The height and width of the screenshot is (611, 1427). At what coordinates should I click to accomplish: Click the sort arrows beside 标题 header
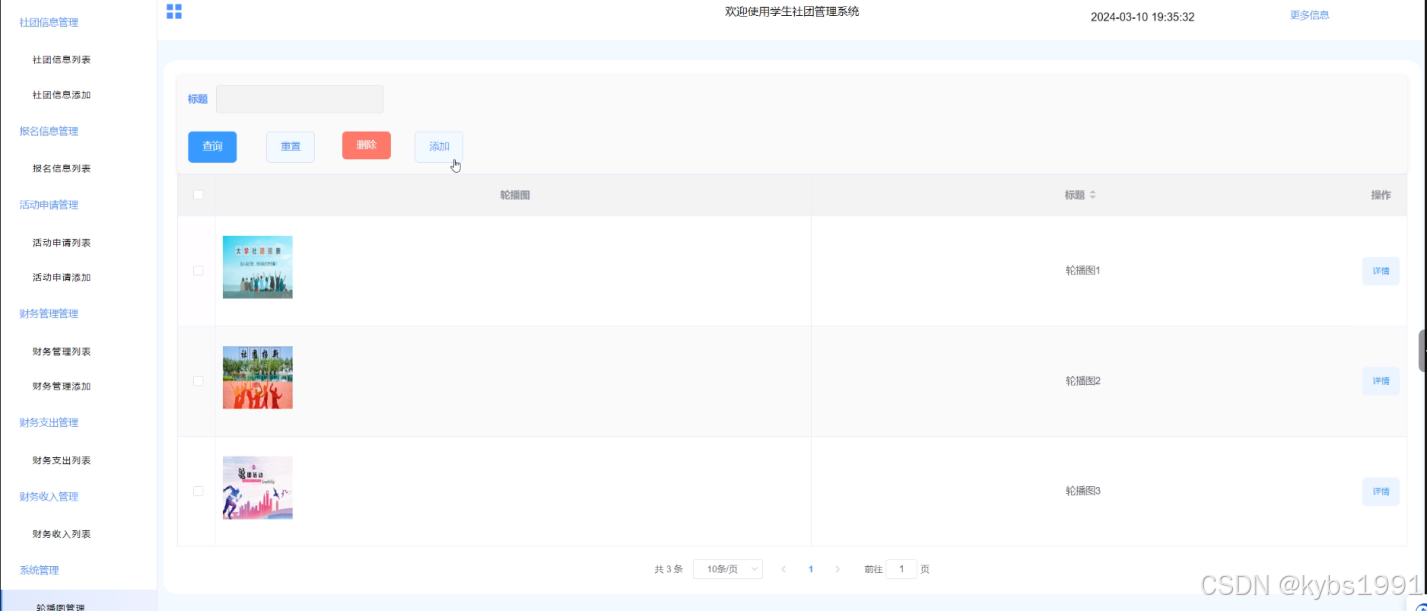tap(1092, 195)
